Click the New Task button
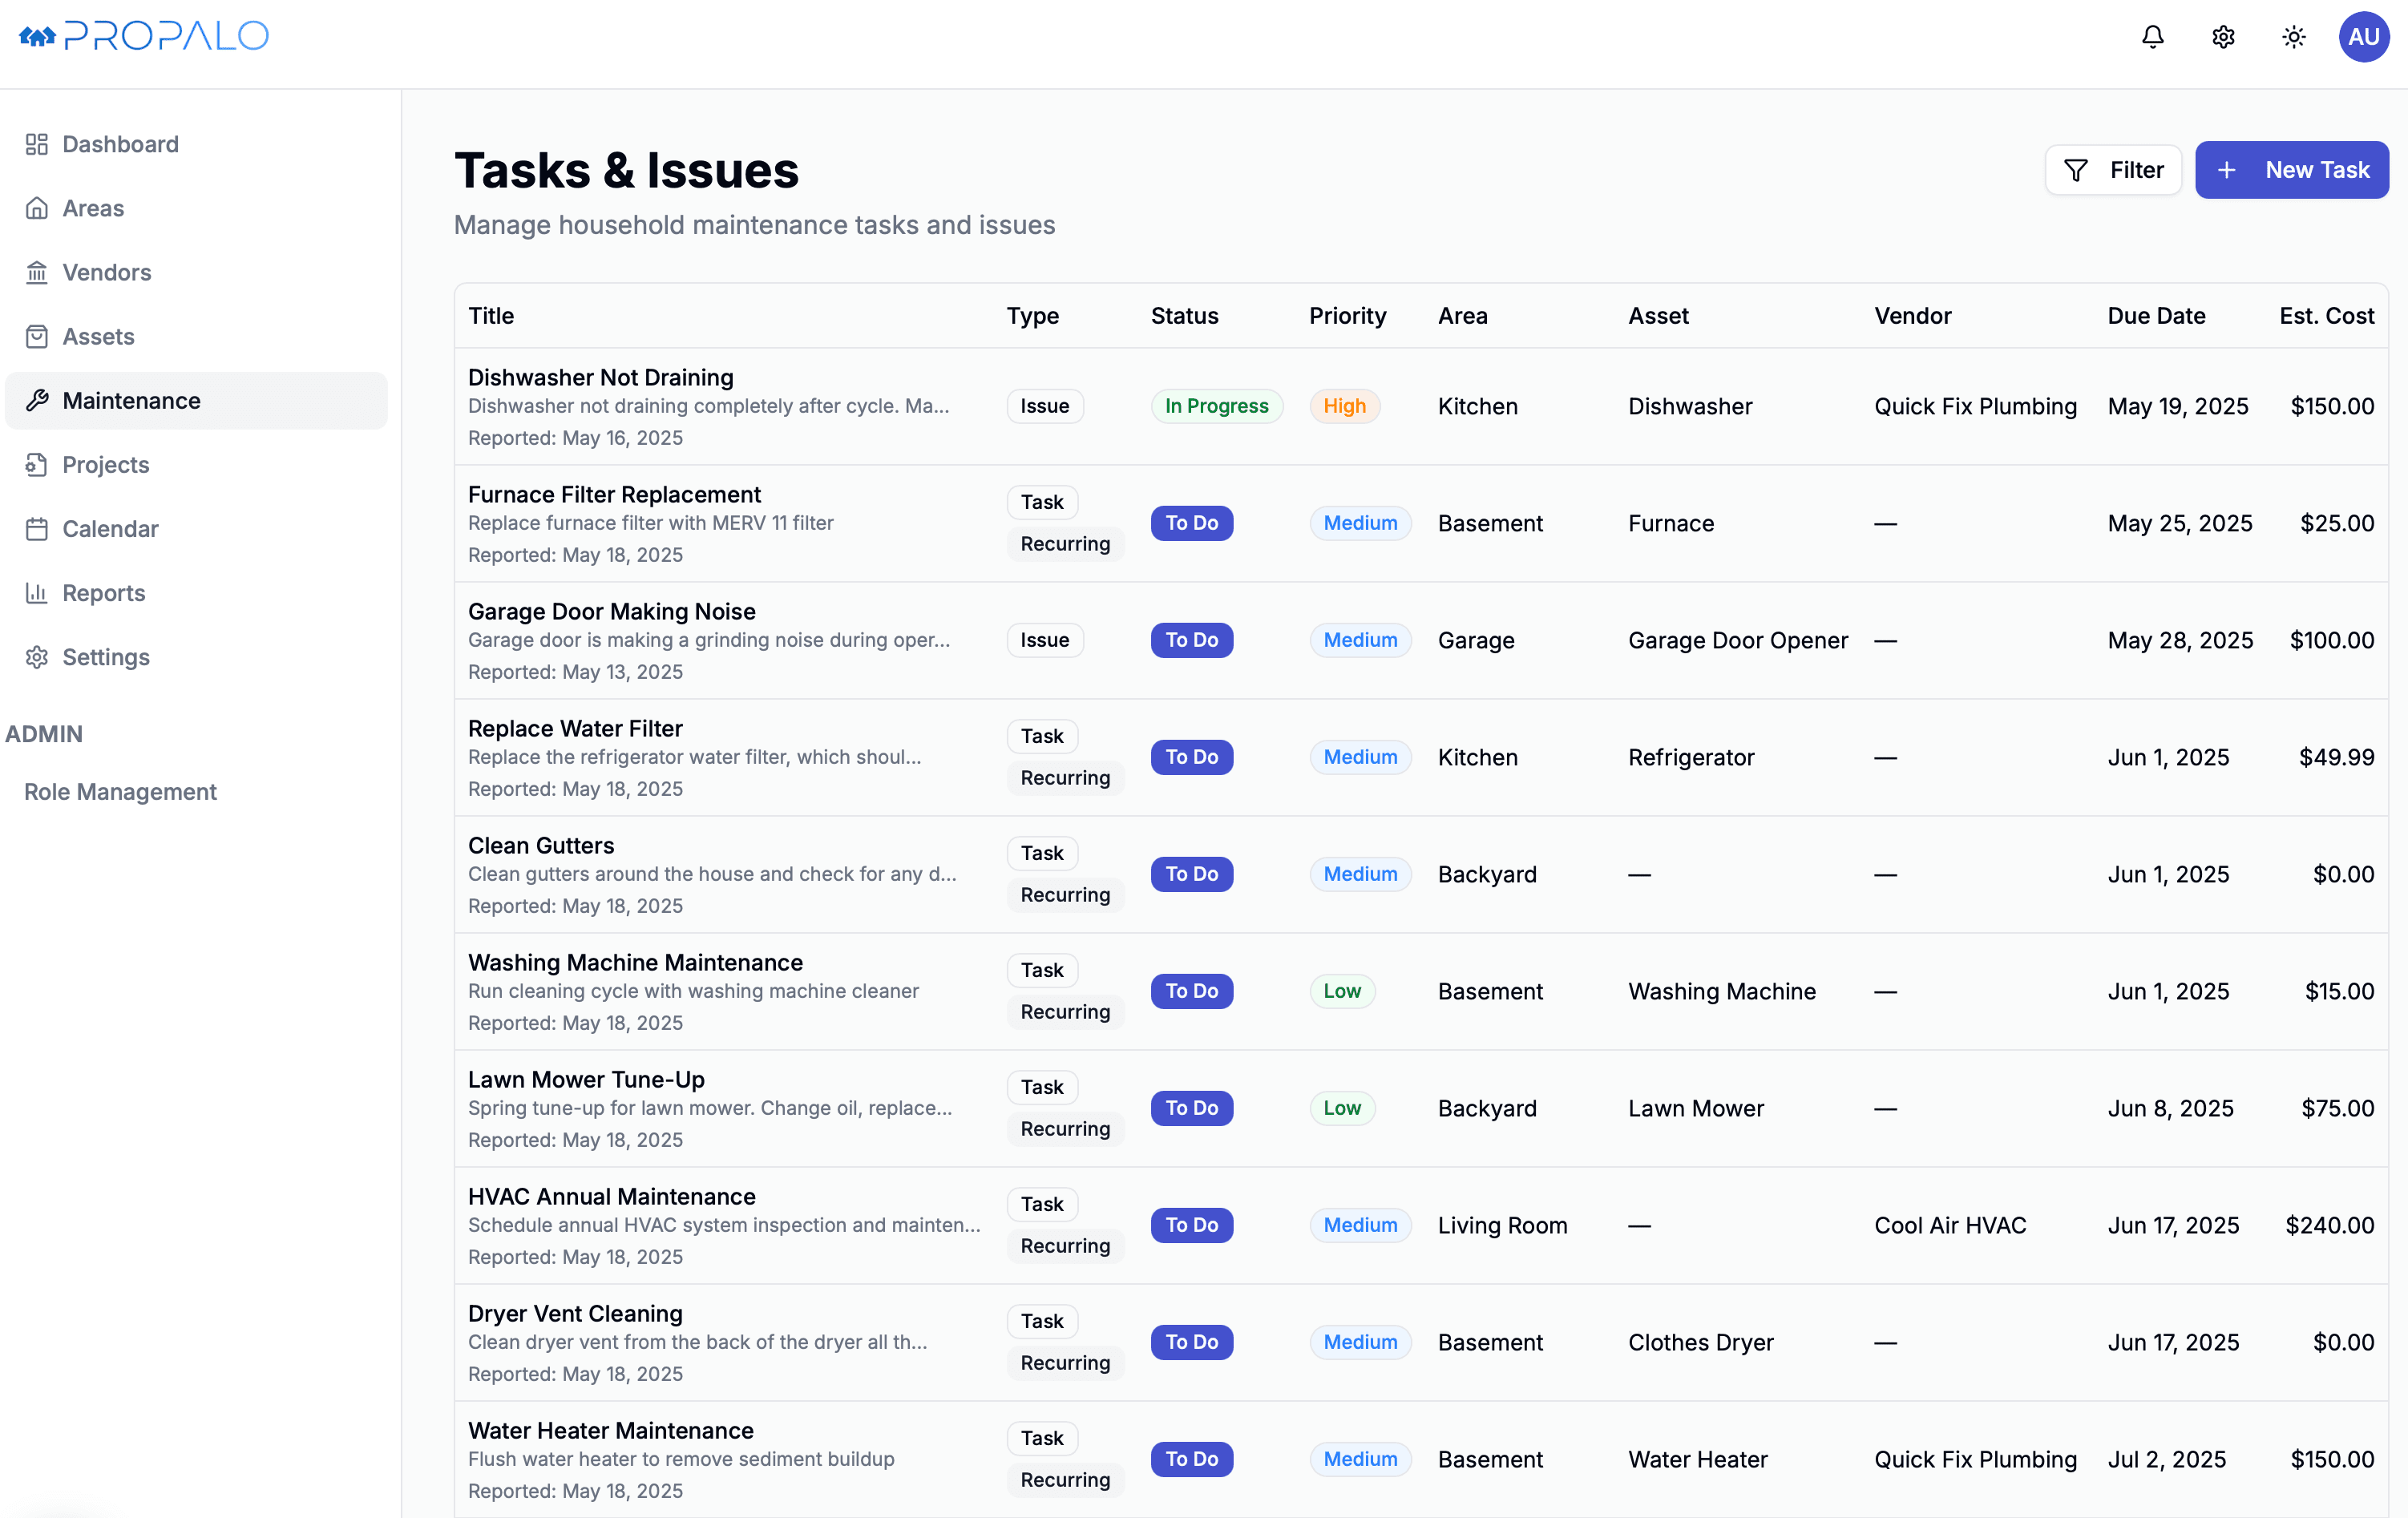This screenshot has height=1518, width=2408. [2291, 170]
